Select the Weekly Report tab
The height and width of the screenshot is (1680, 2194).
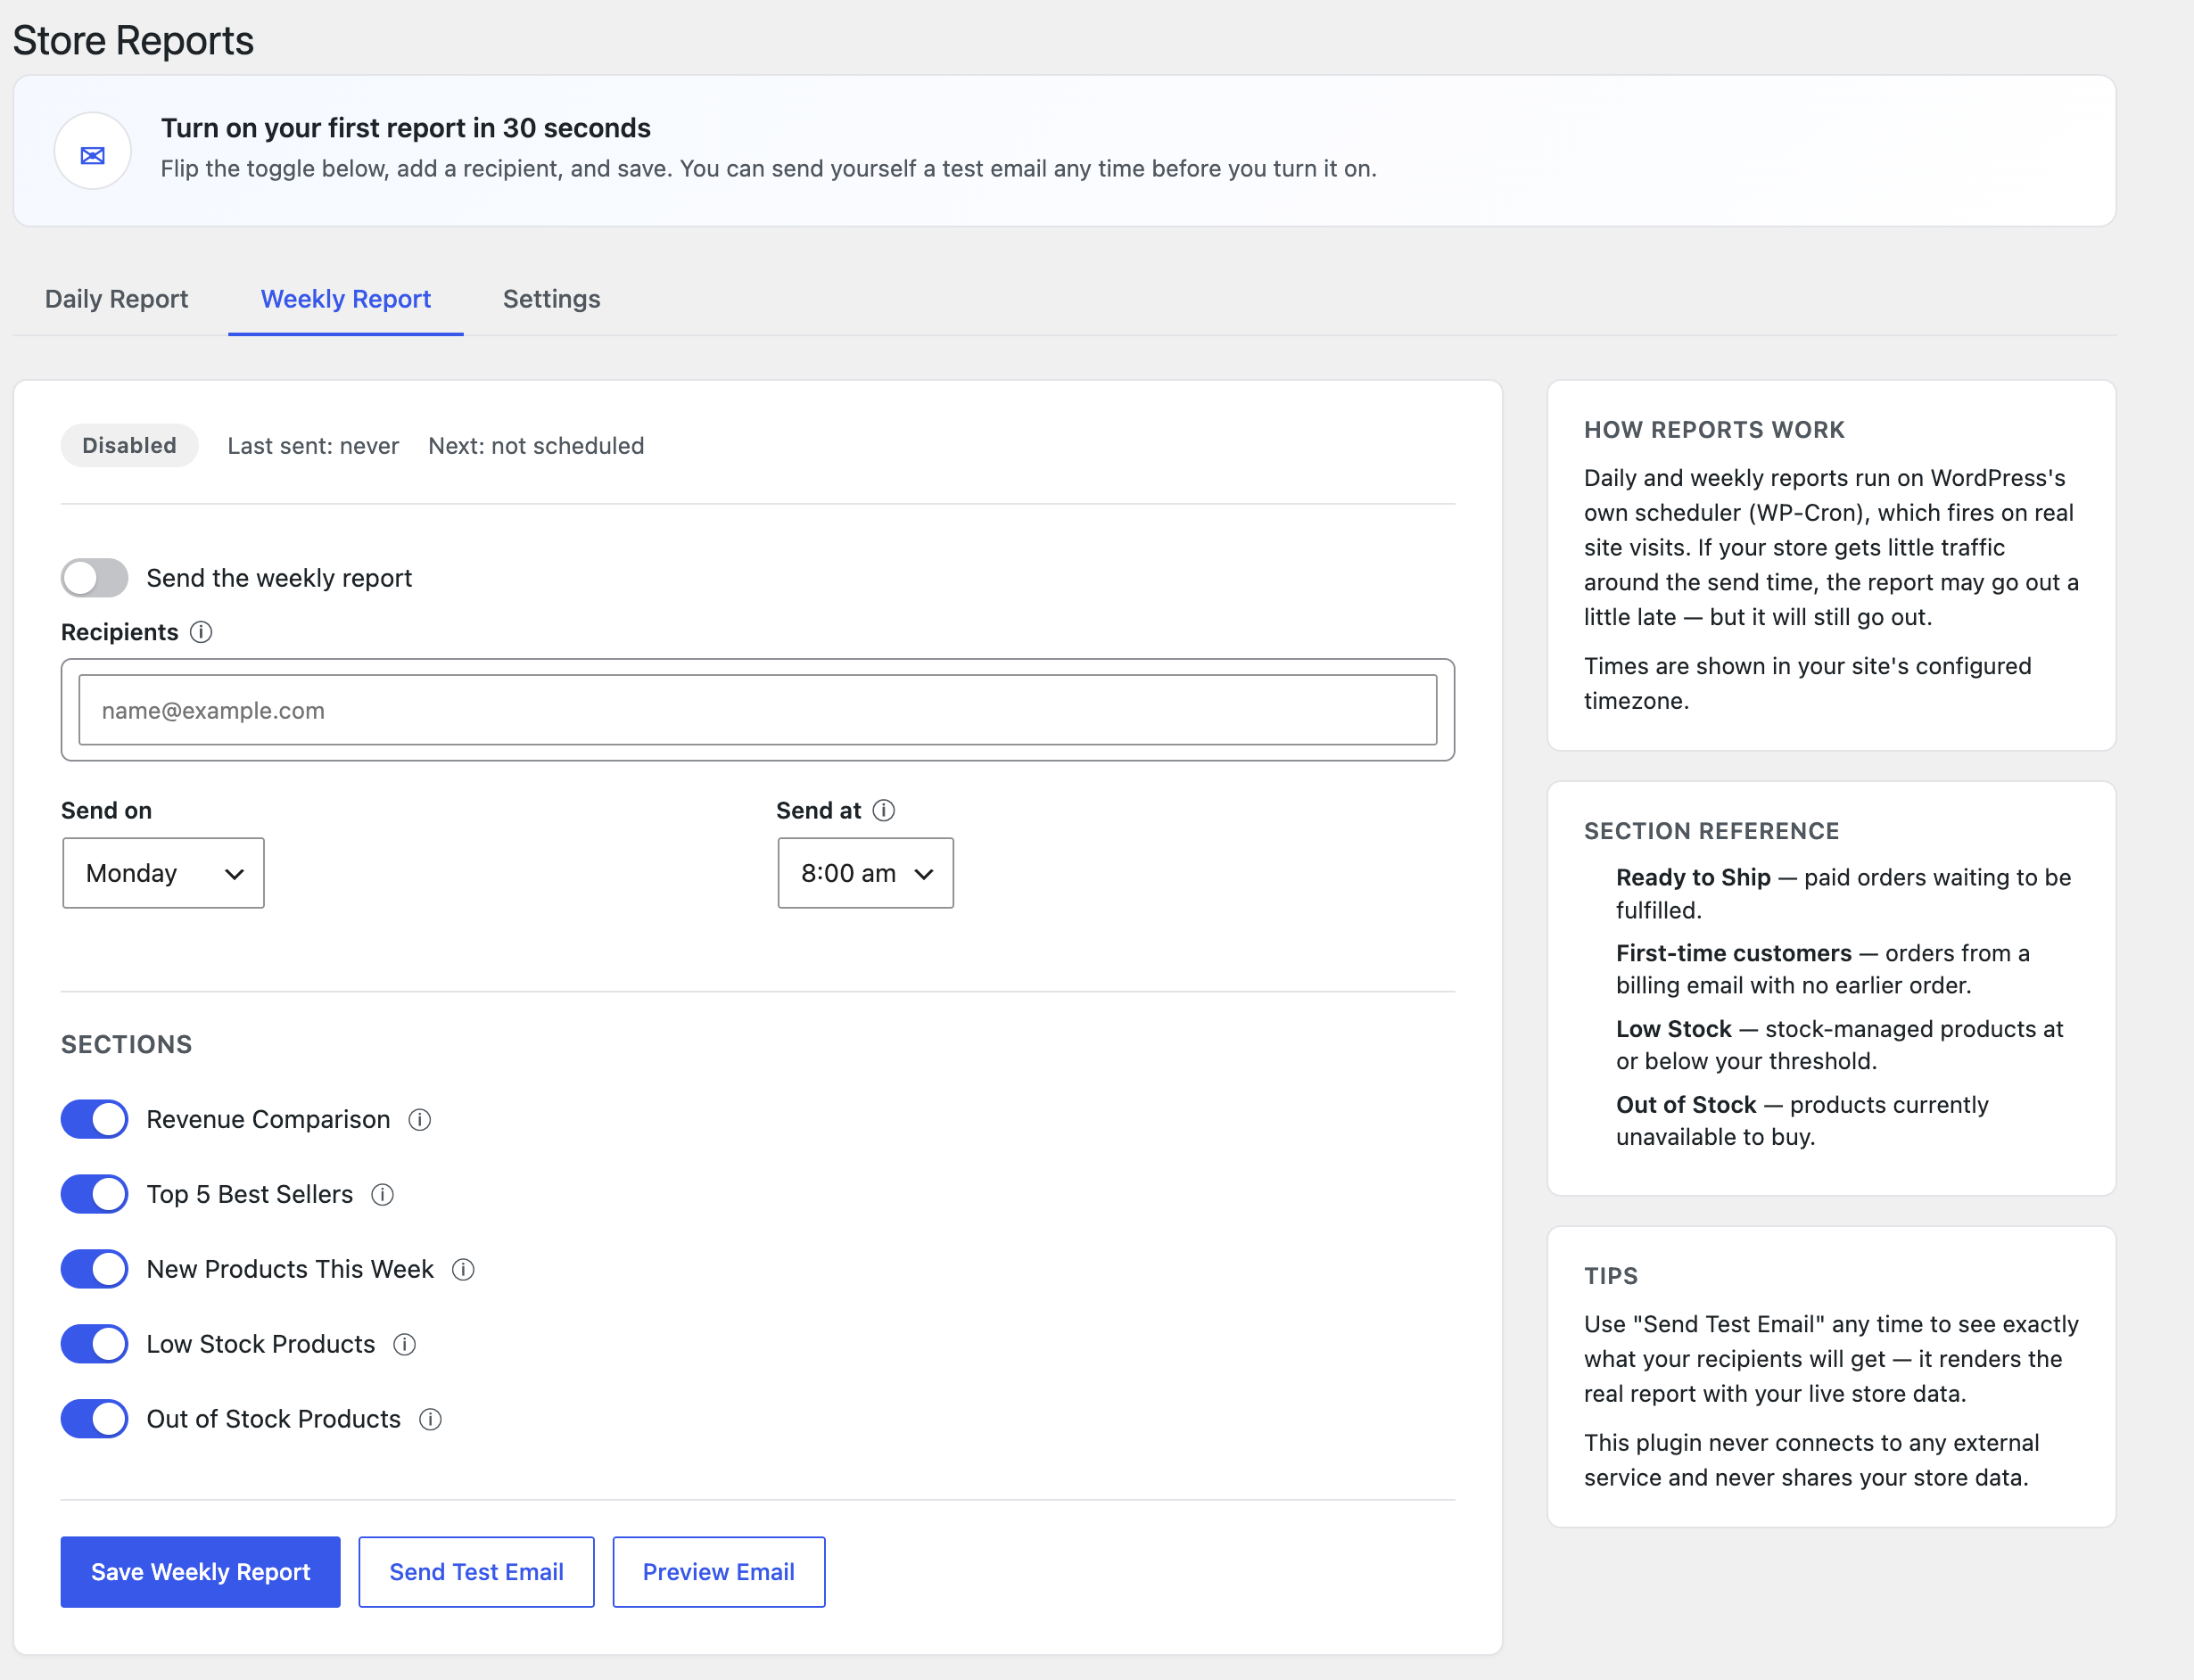(x=346, y=299)
